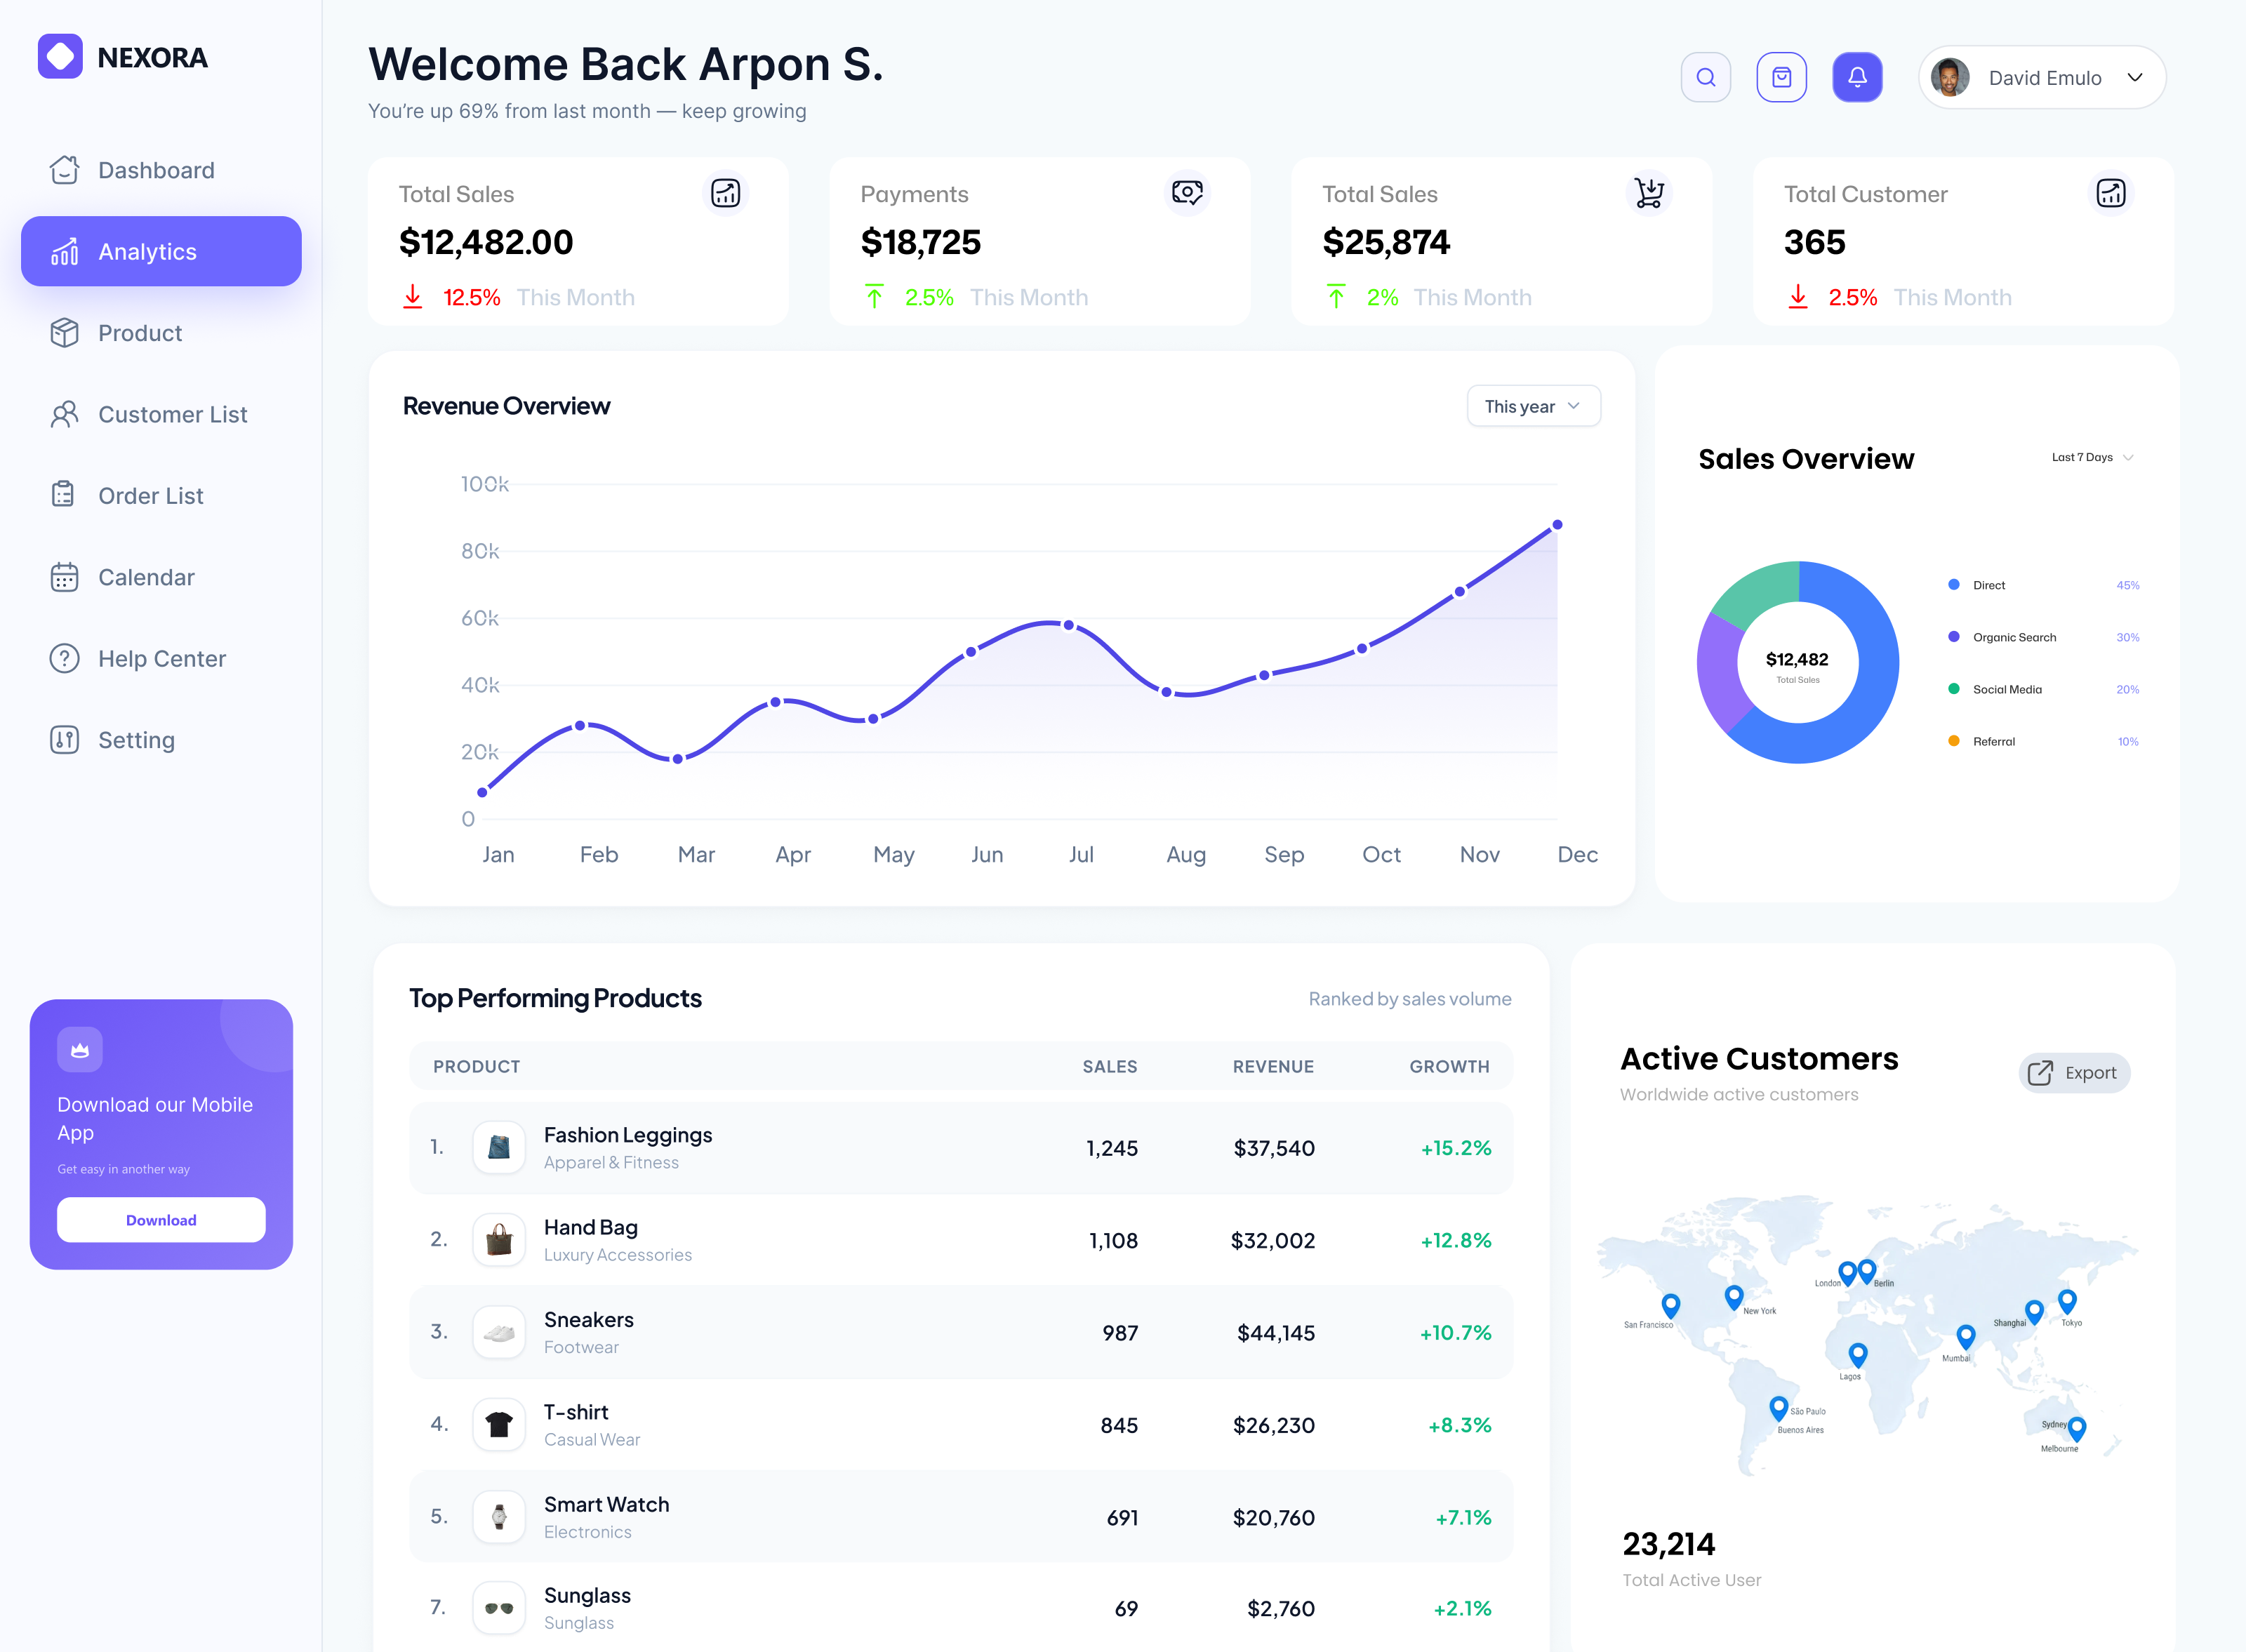Click the Hand Bag product thumbnail
Screen dimensions: 2246x1652
coord(499,1240)
